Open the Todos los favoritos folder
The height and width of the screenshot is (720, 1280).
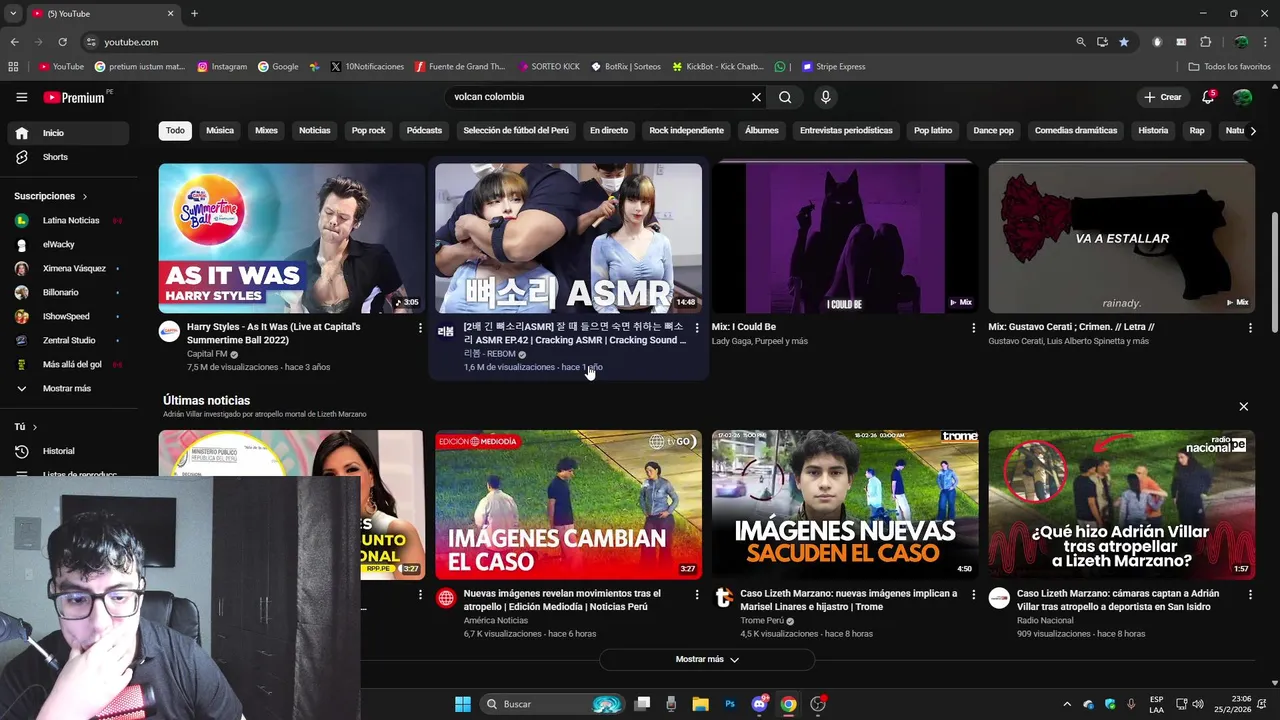(1229, 67)
